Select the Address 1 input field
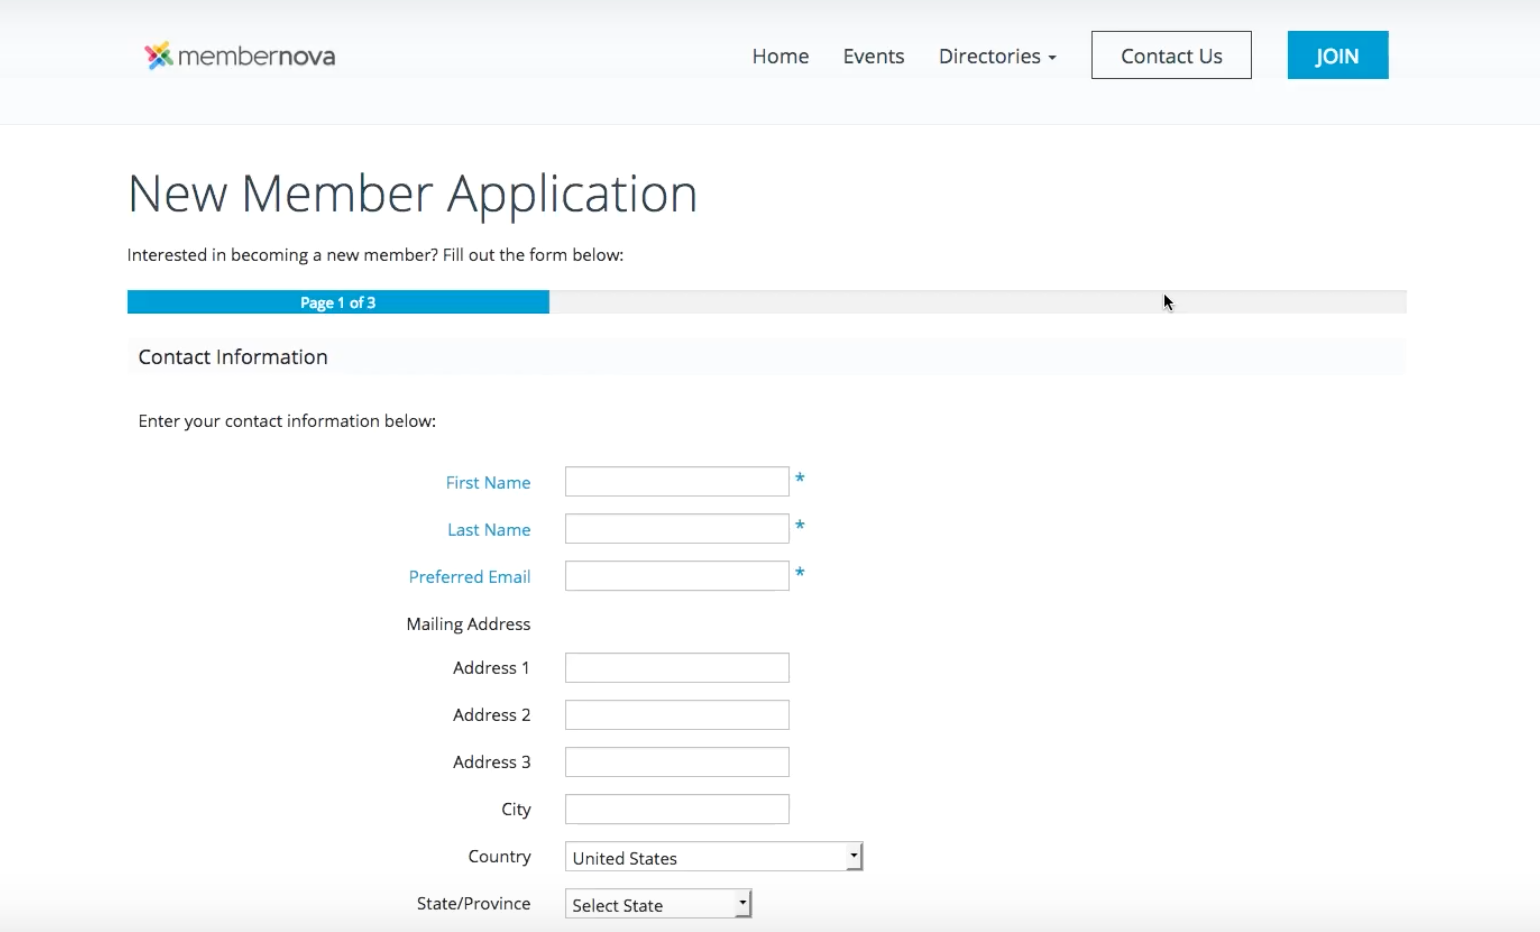Viewport: 1540px width, 932px height. [x=676, y=667]
